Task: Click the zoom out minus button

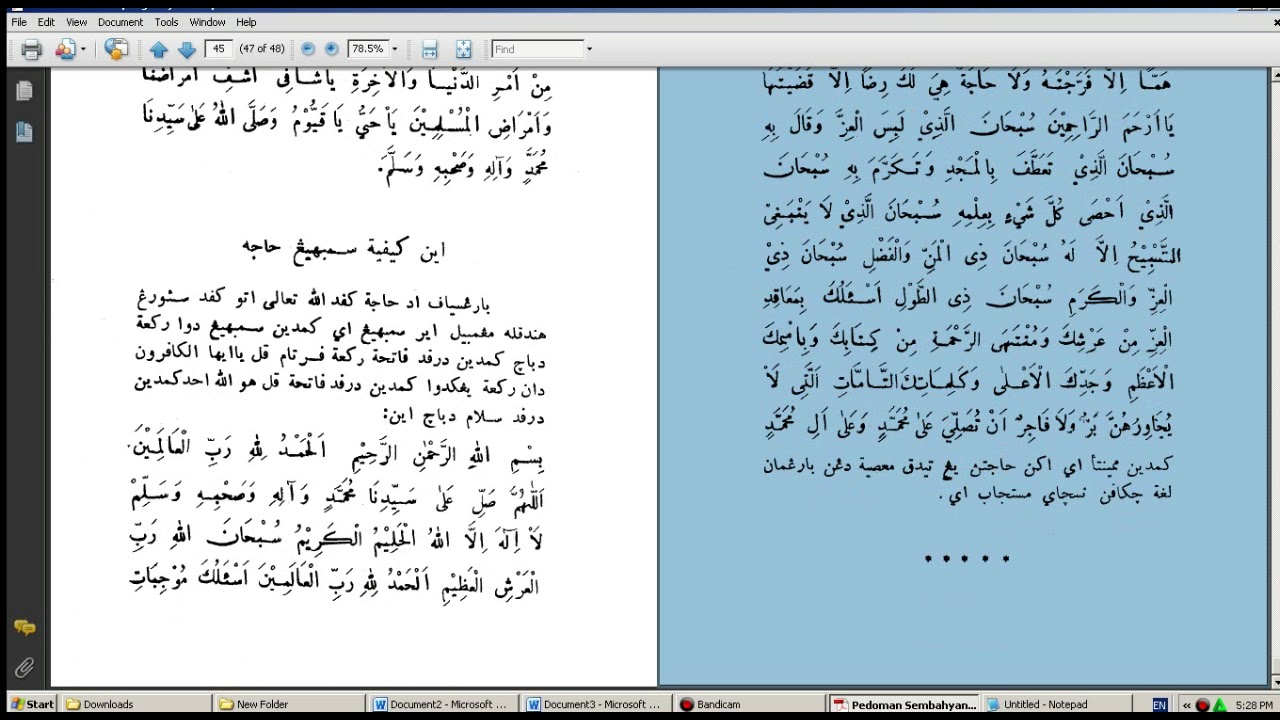Action: point(308,49)
